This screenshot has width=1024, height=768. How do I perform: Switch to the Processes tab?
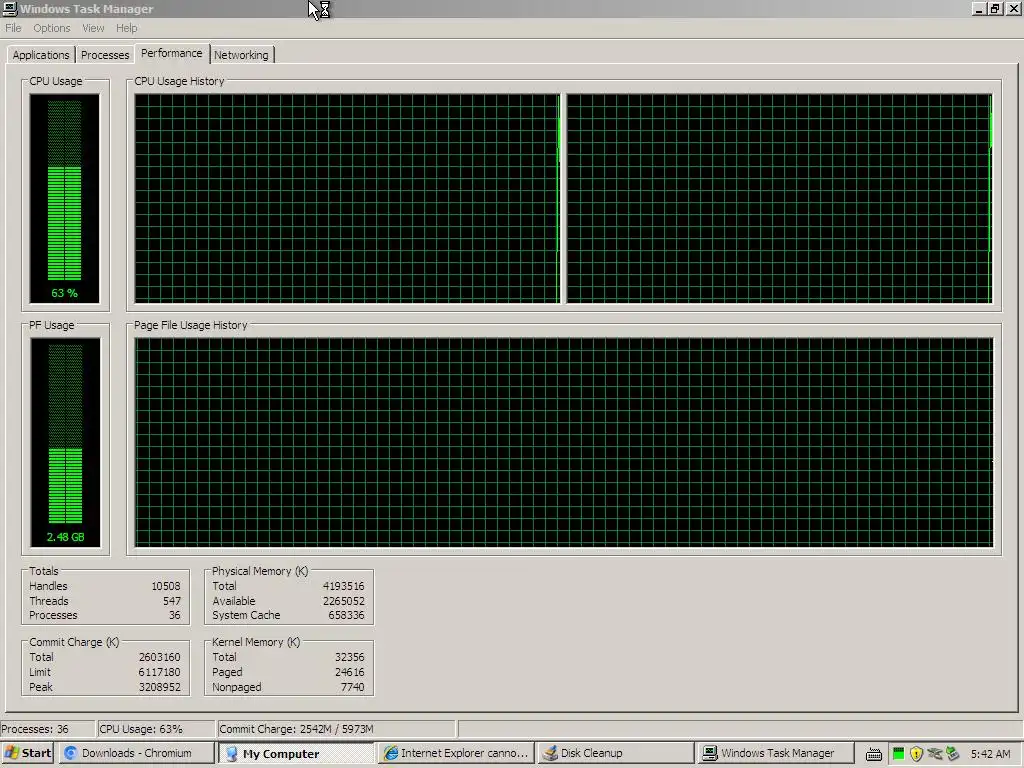(104, 55)
